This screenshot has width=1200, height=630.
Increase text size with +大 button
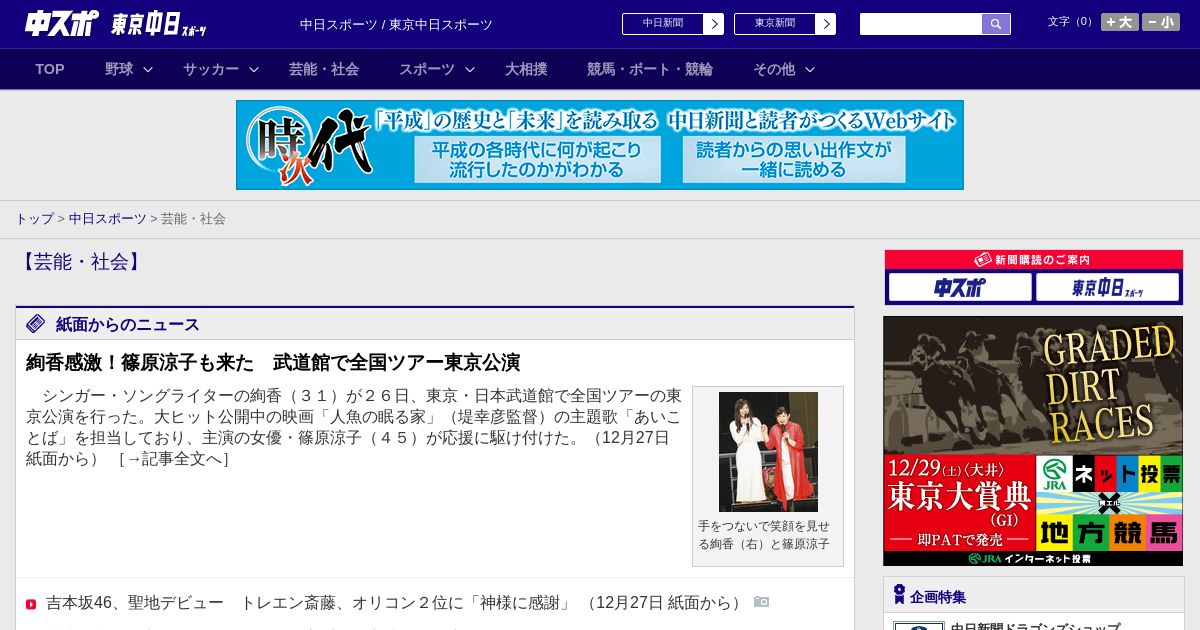tap(1120, 22)
